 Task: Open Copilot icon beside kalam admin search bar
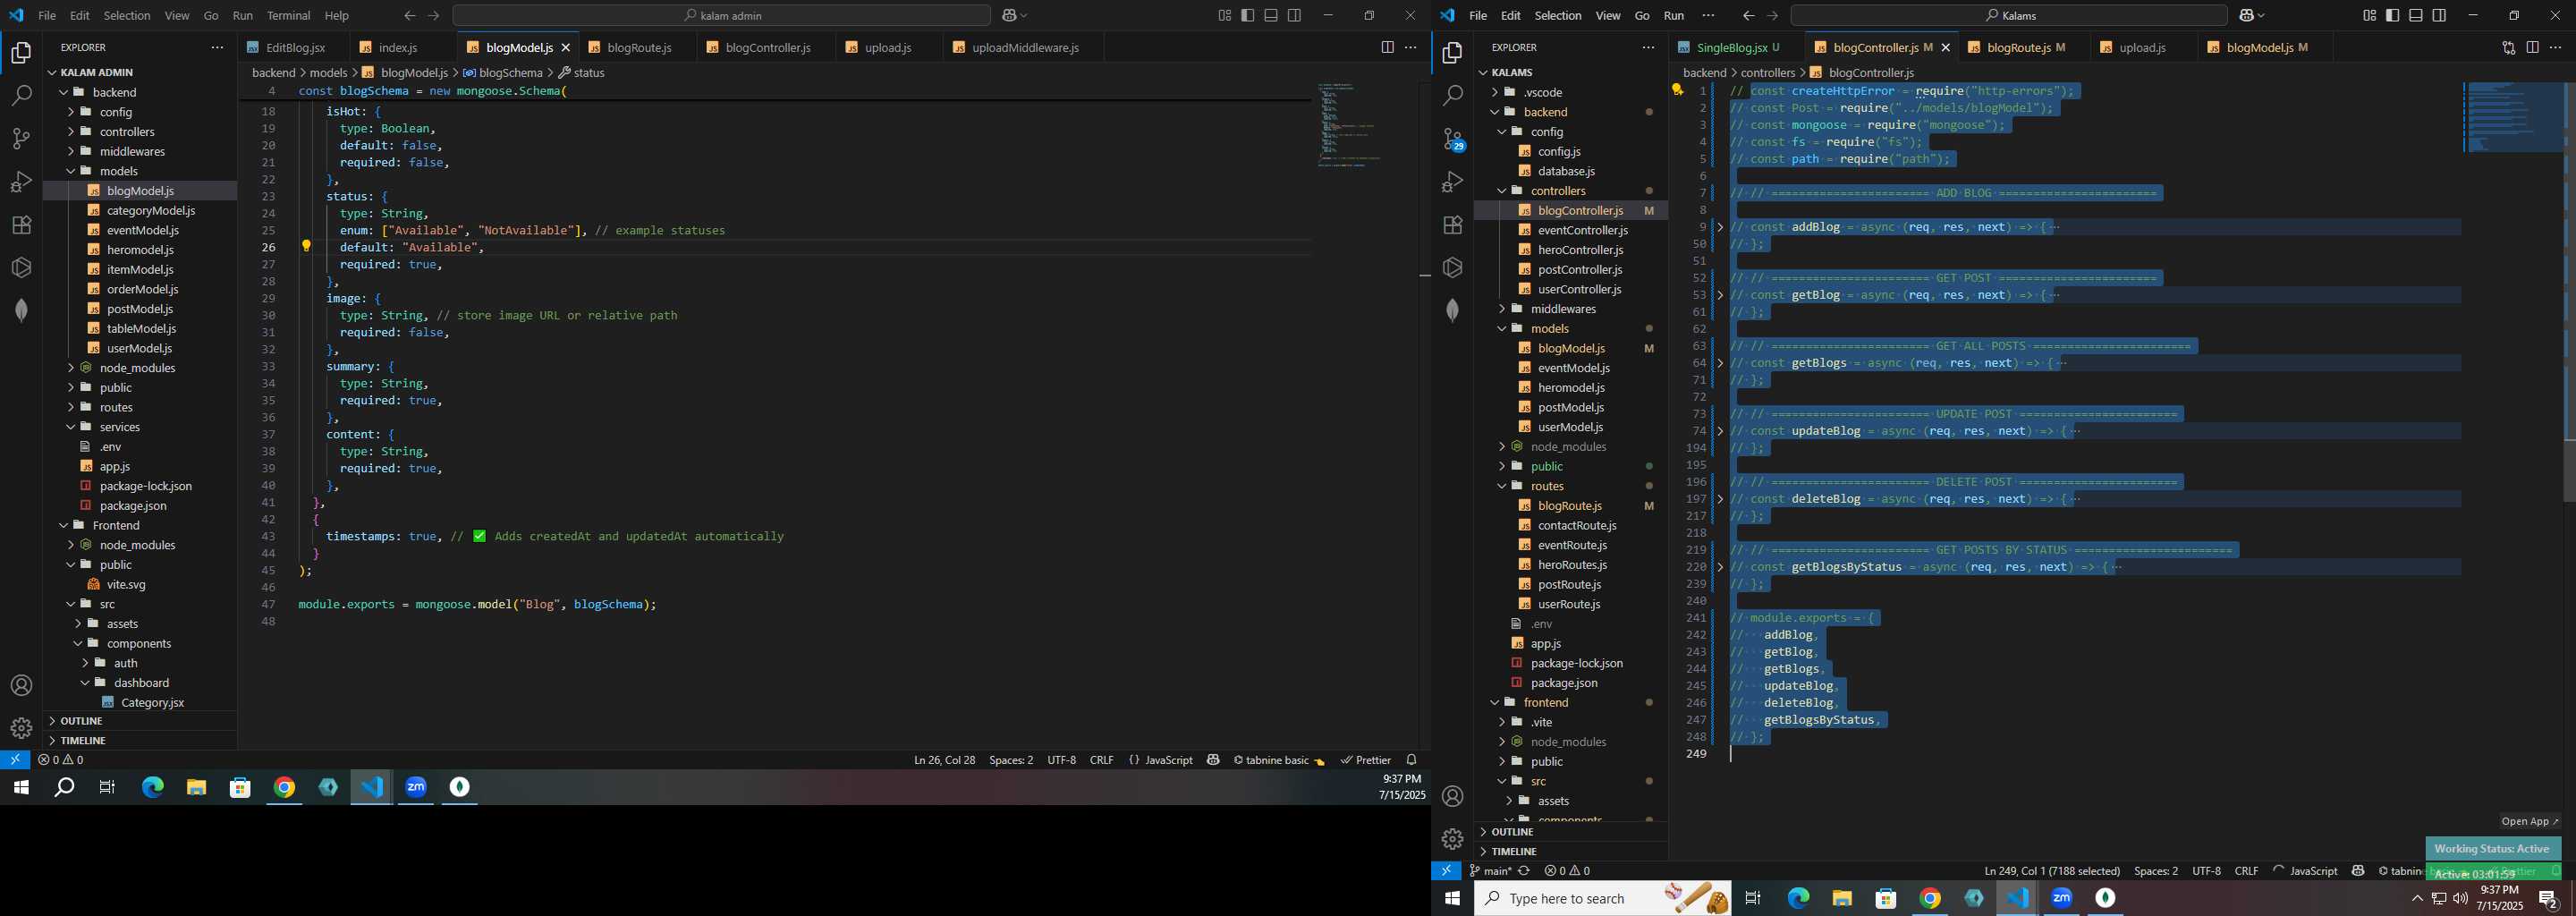point(1014,15)
